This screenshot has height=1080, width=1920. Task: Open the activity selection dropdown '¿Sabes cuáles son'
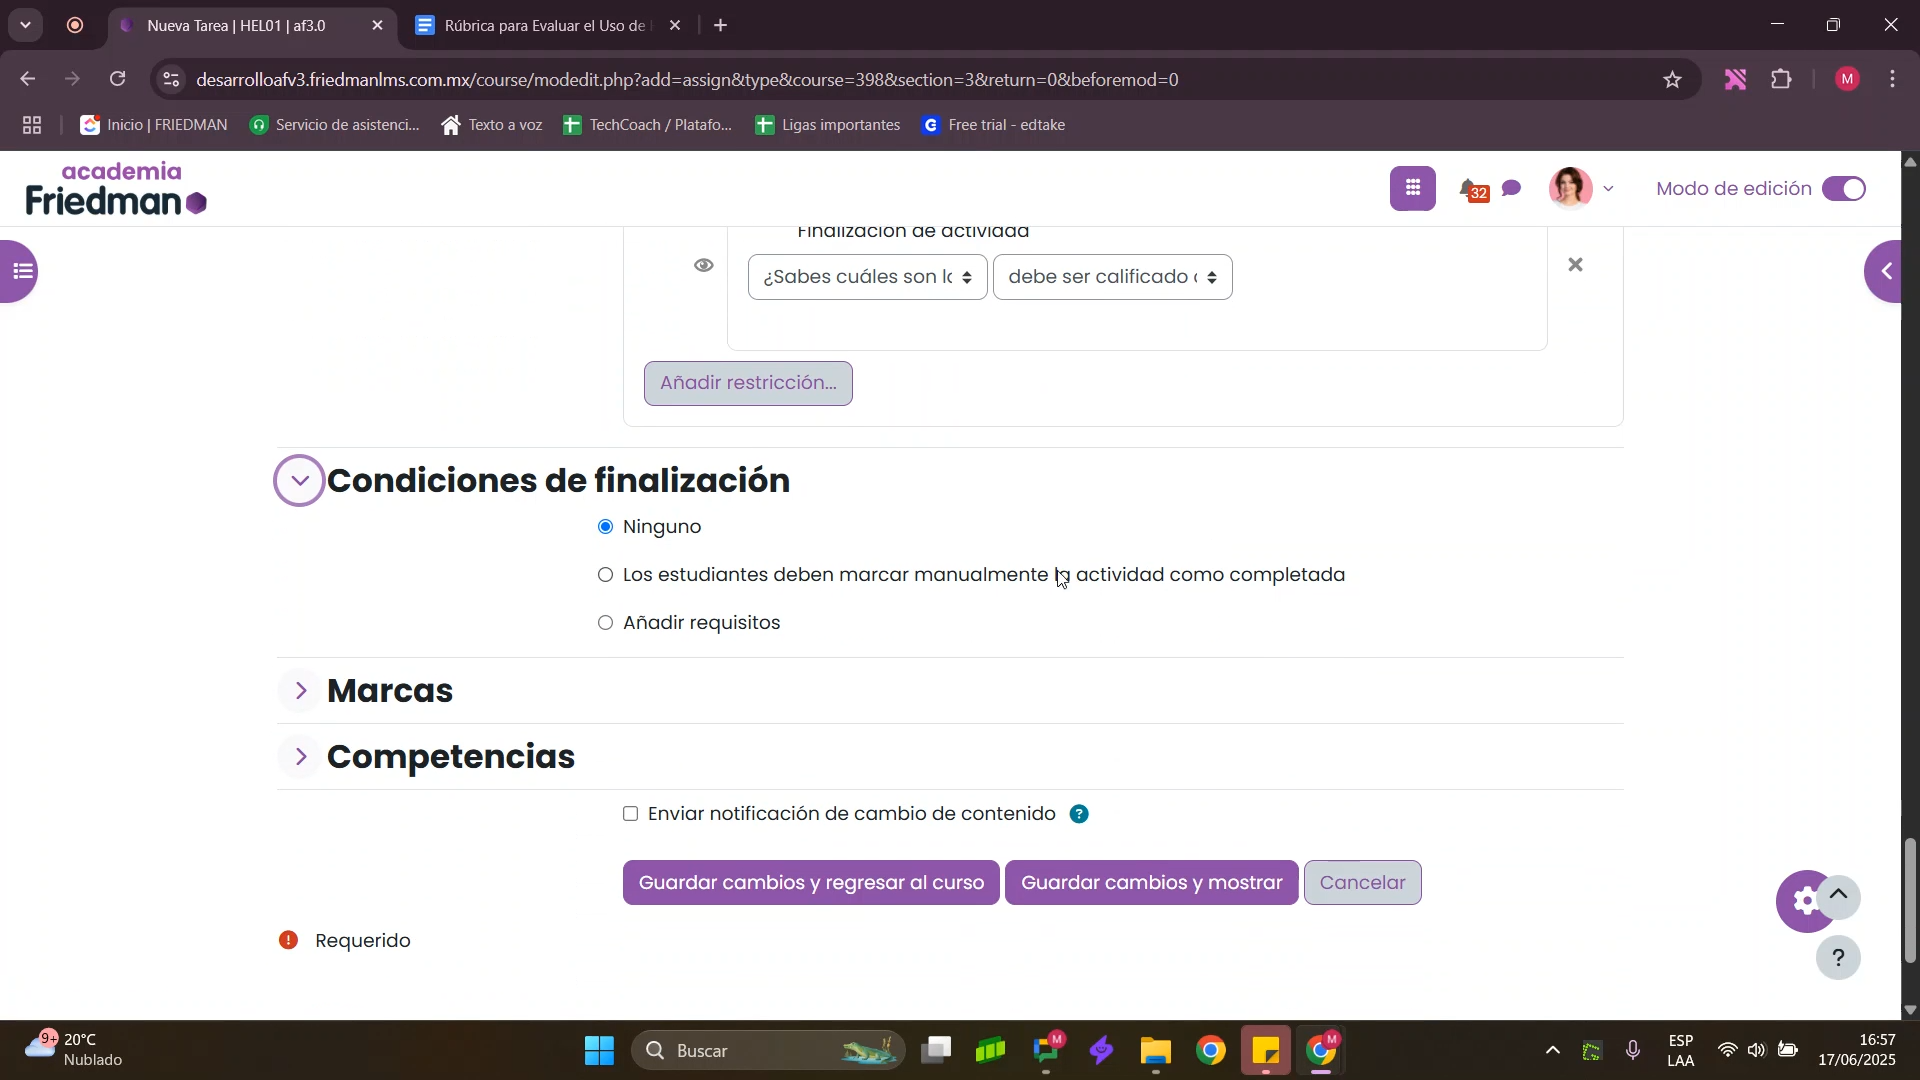pyautogui.click(x=867, y=277)
